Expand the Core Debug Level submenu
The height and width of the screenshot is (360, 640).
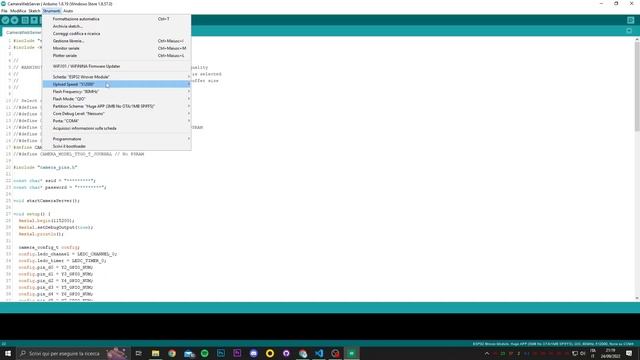pyautogui.click(x=117, y=113)
